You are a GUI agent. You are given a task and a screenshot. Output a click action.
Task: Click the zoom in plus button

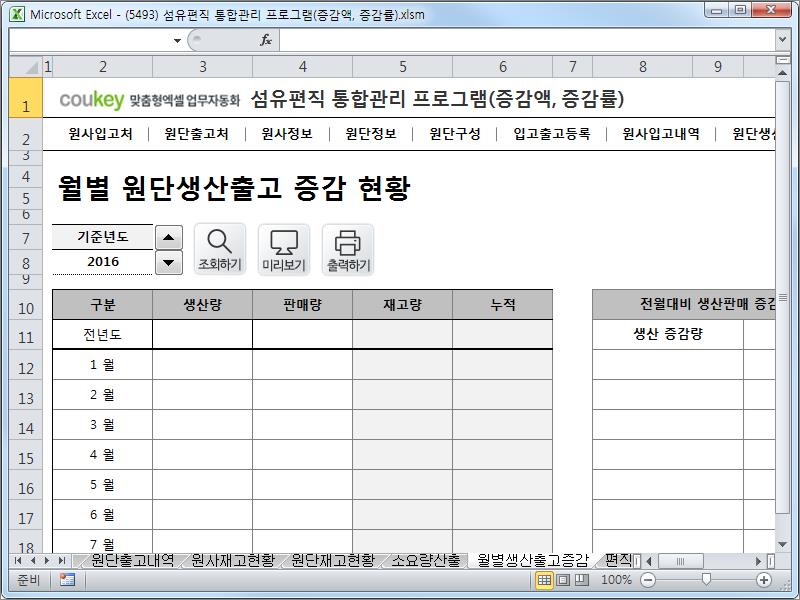point(764,580)
